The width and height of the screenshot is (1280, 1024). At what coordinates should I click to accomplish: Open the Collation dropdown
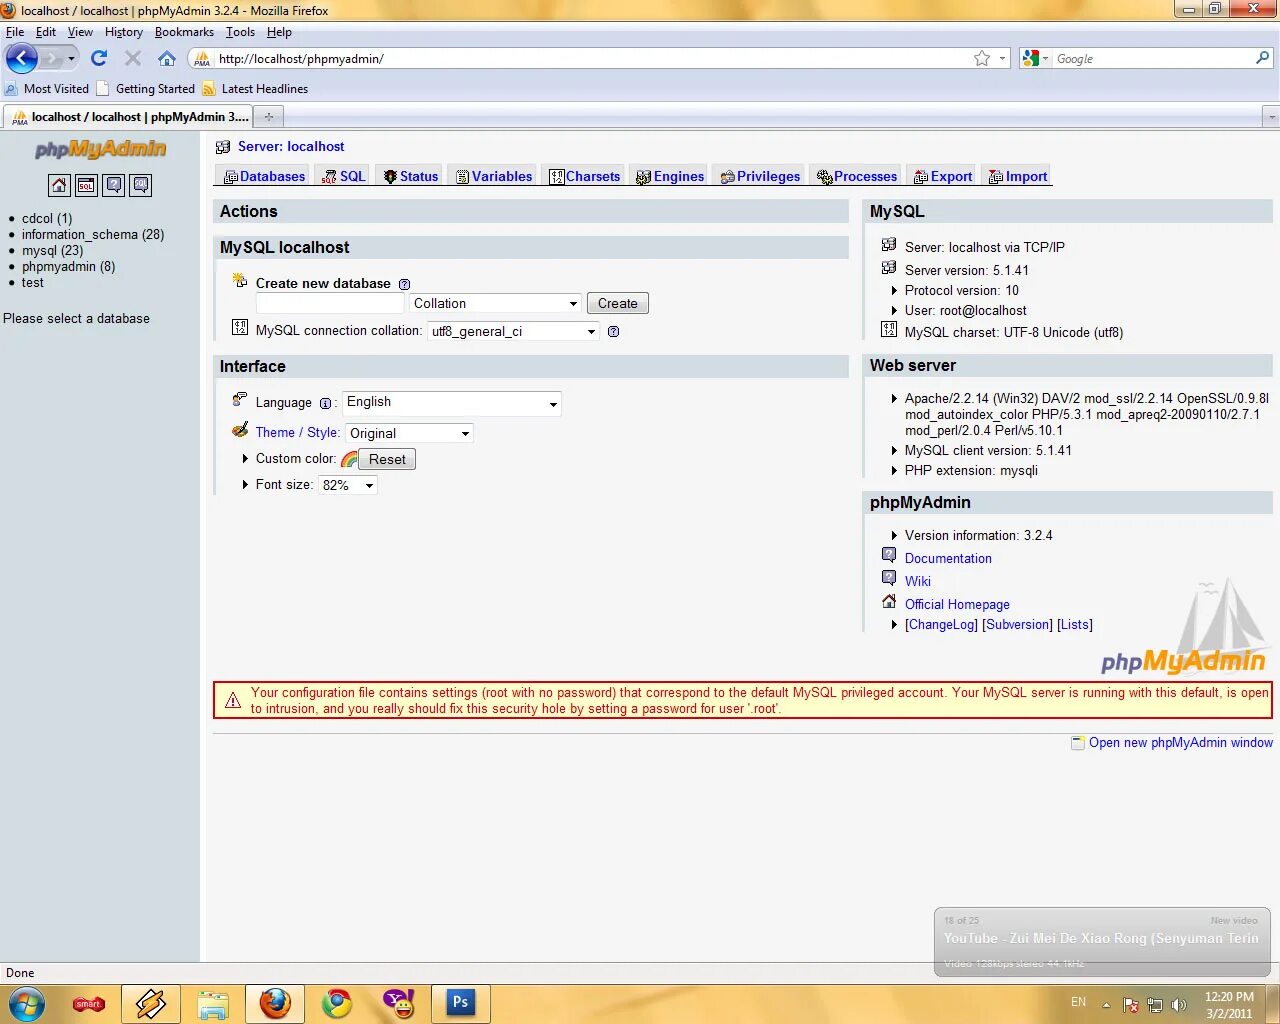pyautogui.click(x=495, y=303)
